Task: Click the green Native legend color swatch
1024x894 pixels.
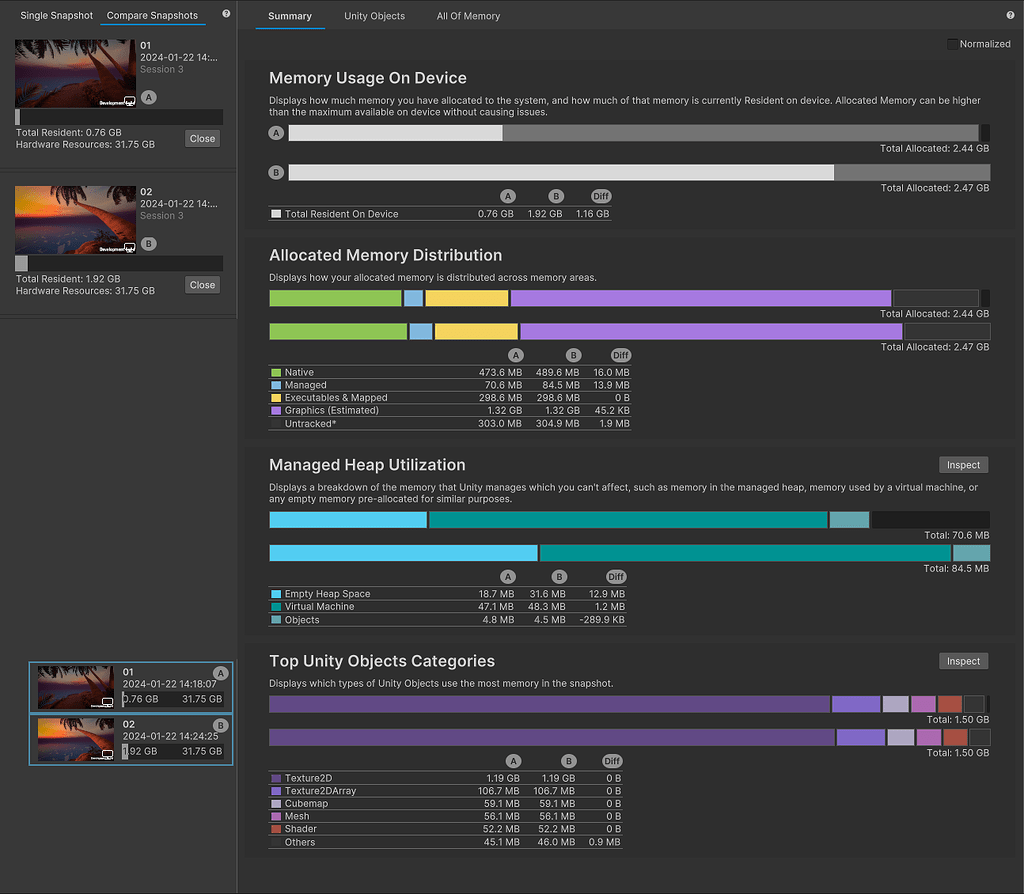Action: (276, 373)
